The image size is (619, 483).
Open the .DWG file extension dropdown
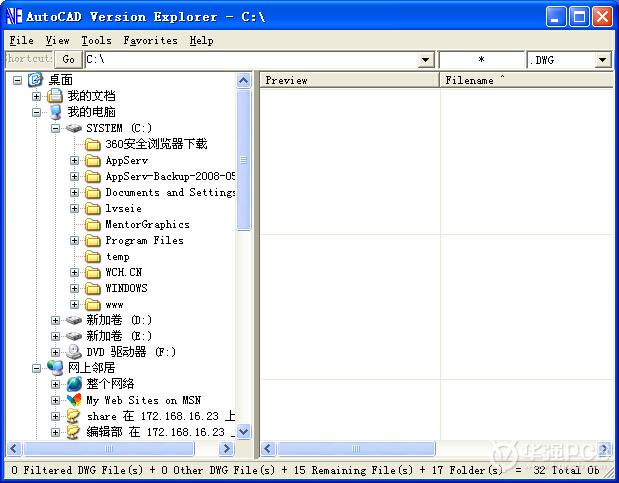click(602, 60)
